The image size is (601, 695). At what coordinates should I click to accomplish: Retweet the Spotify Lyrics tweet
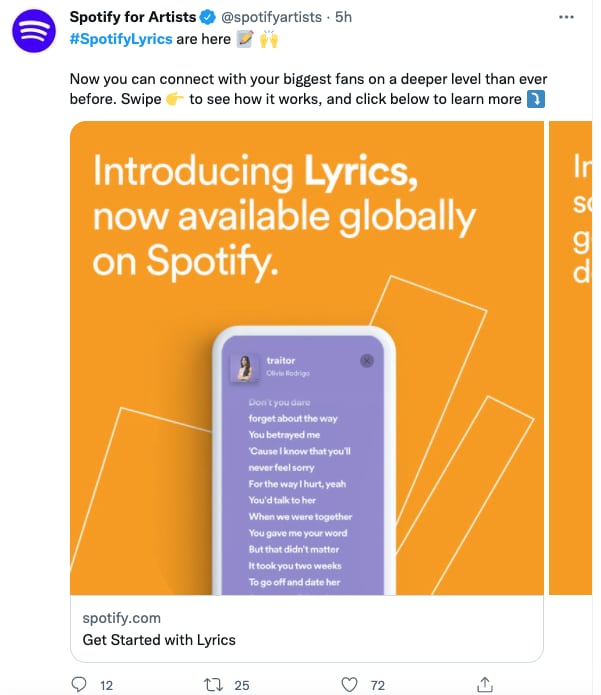coord(212,684)
